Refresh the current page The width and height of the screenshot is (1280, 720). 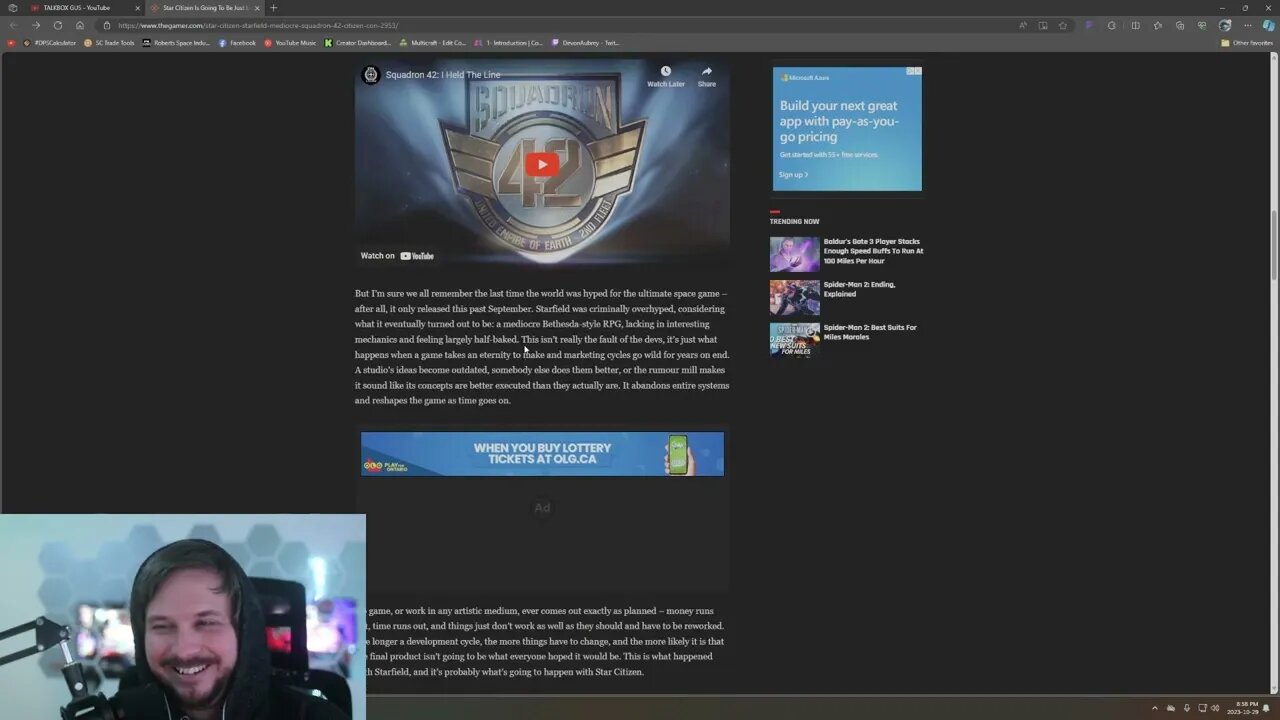[x=58, y=25]
